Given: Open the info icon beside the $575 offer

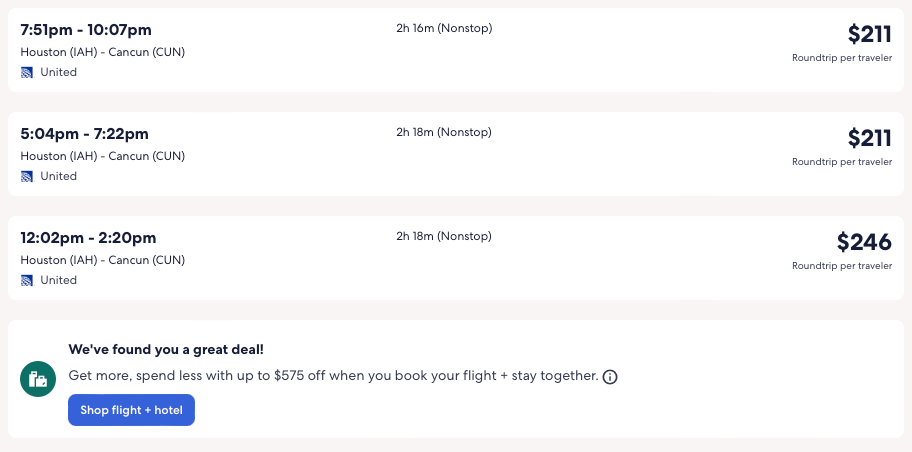Looking at the screenshot, I should click(x=610, y=377).
